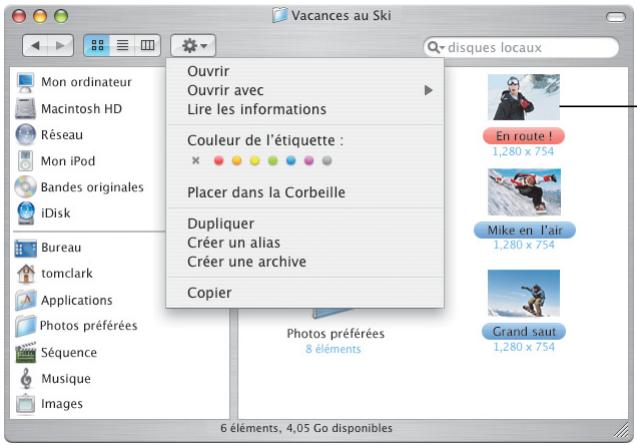
Task: Choose Placer dans la Corbeille
Action: click(x=305, y=192)
